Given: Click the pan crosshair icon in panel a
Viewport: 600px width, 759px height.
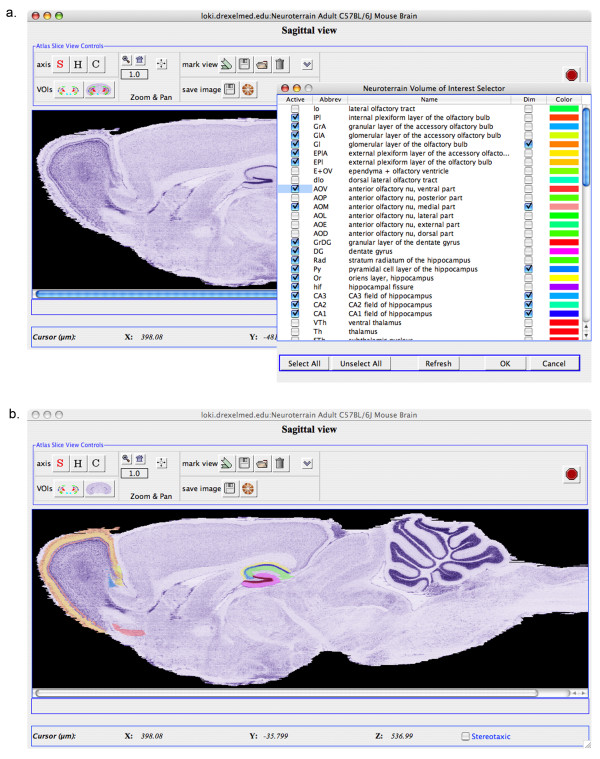Looking at the screenshot, I should point(163,66).
